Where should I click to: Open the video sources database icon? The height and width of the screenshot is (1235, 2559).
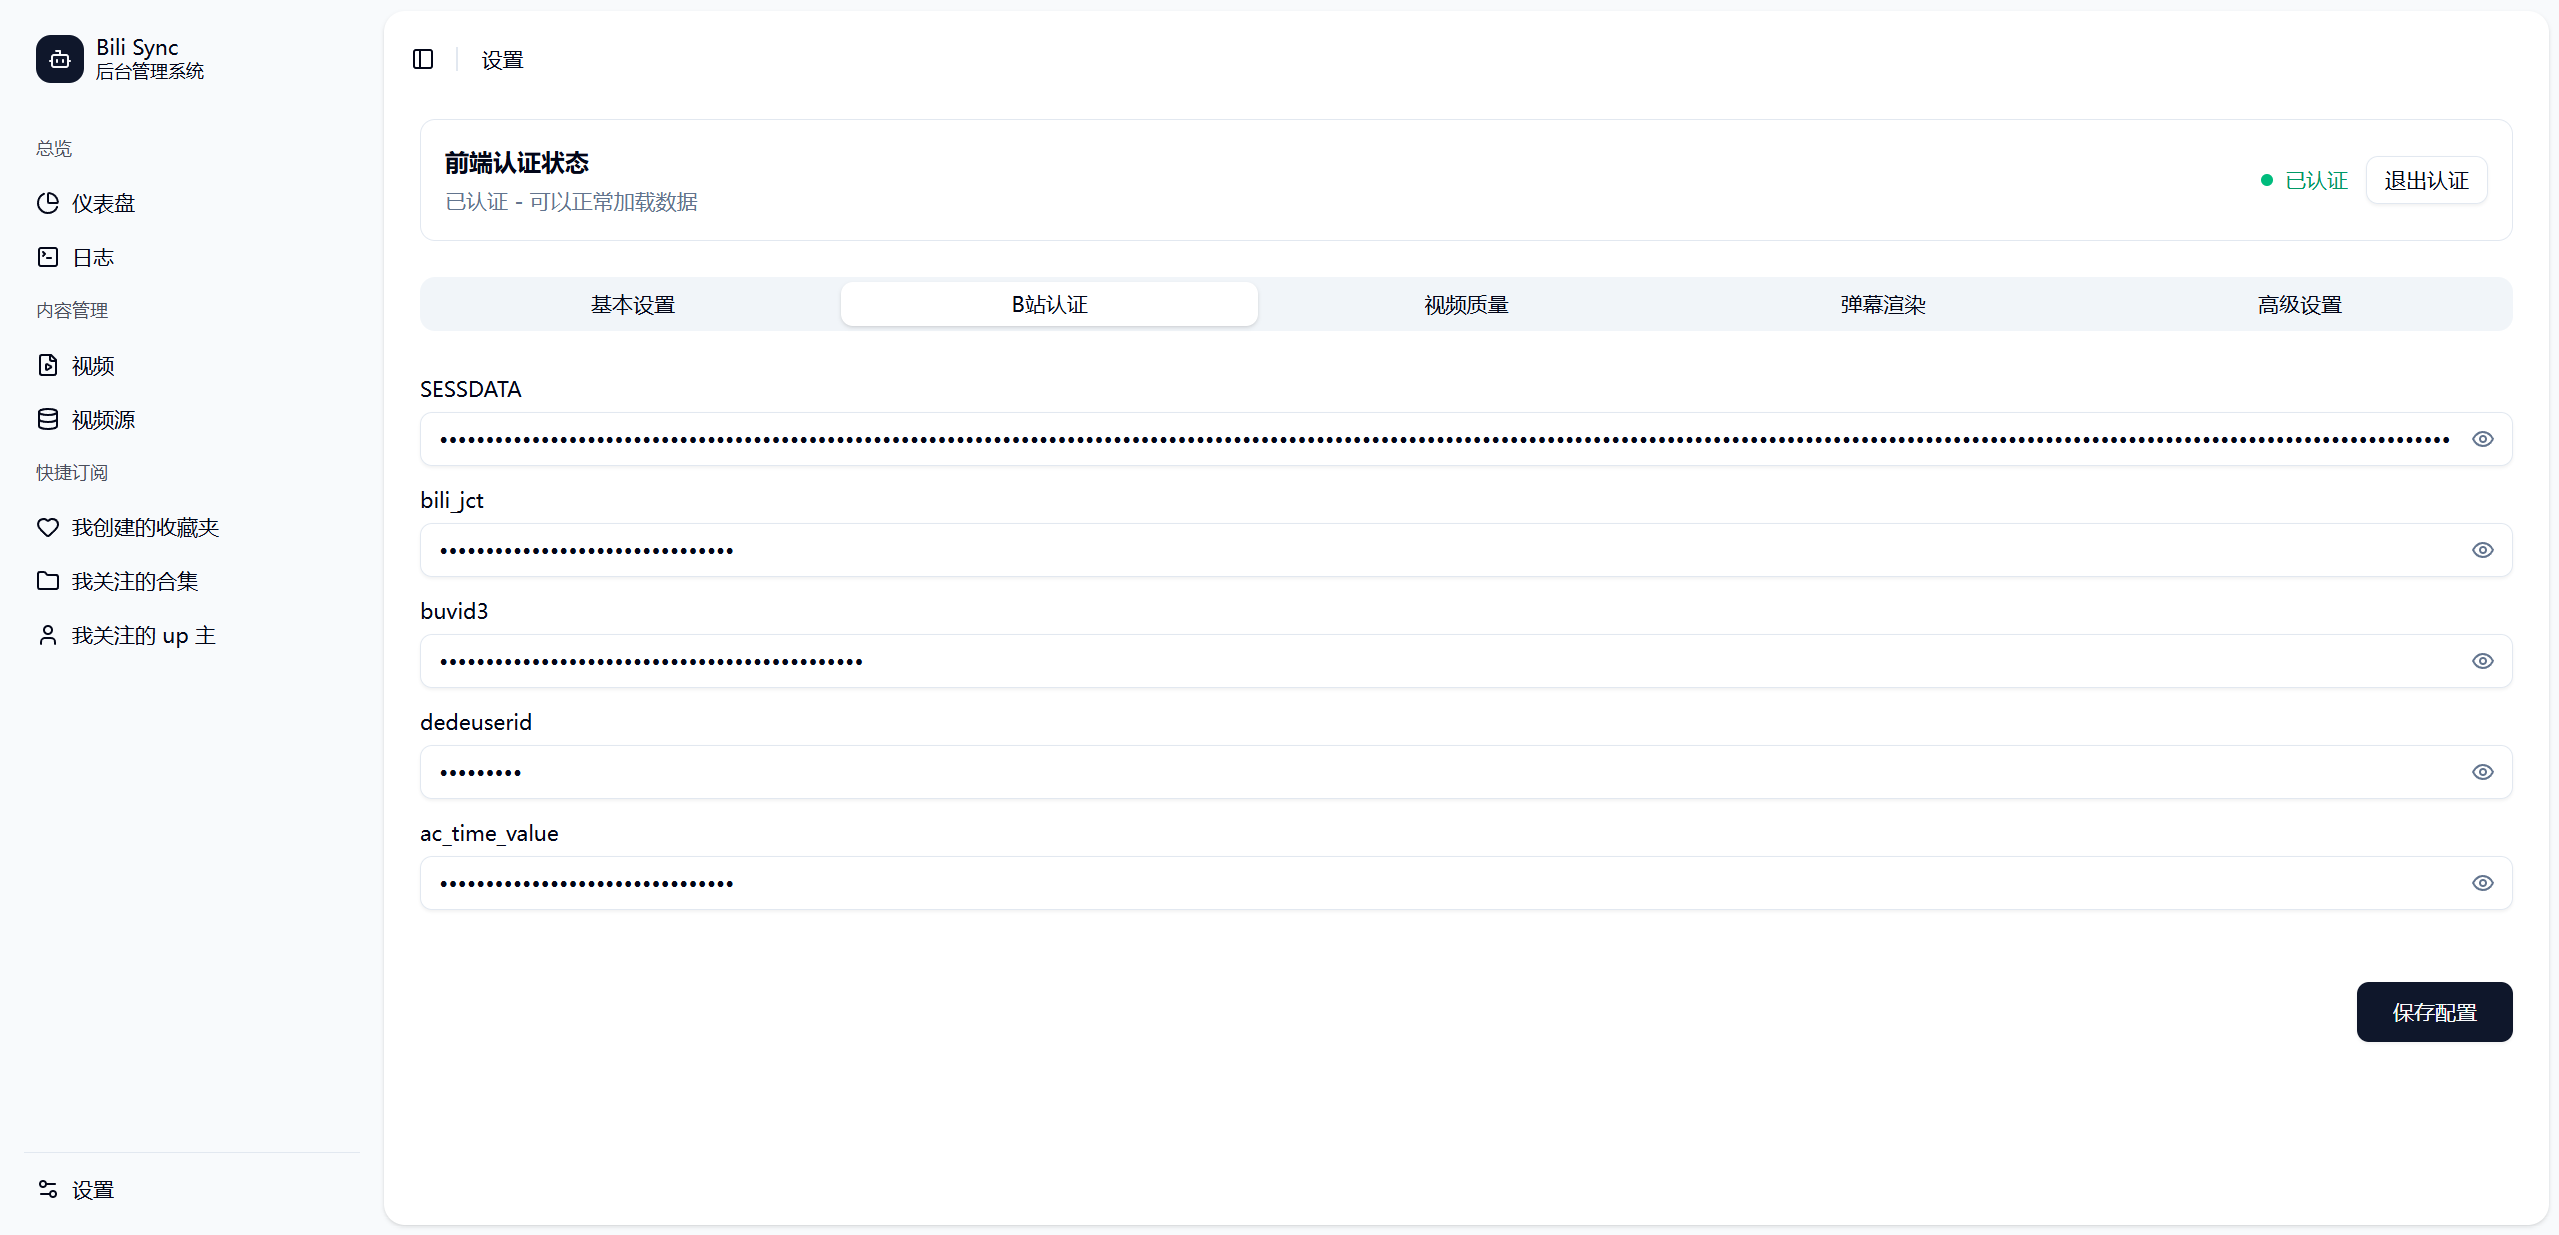click(48, 419)
